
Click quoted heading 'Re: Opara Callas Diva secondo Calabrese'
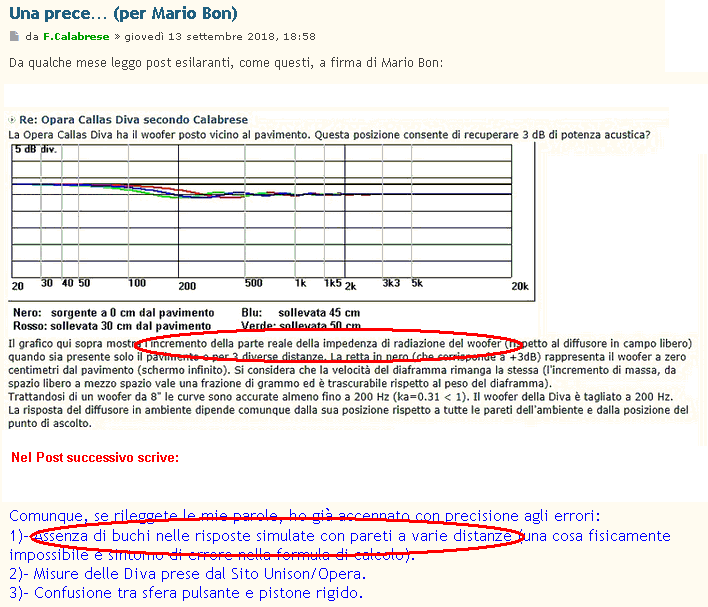click(x=134, y=120)
